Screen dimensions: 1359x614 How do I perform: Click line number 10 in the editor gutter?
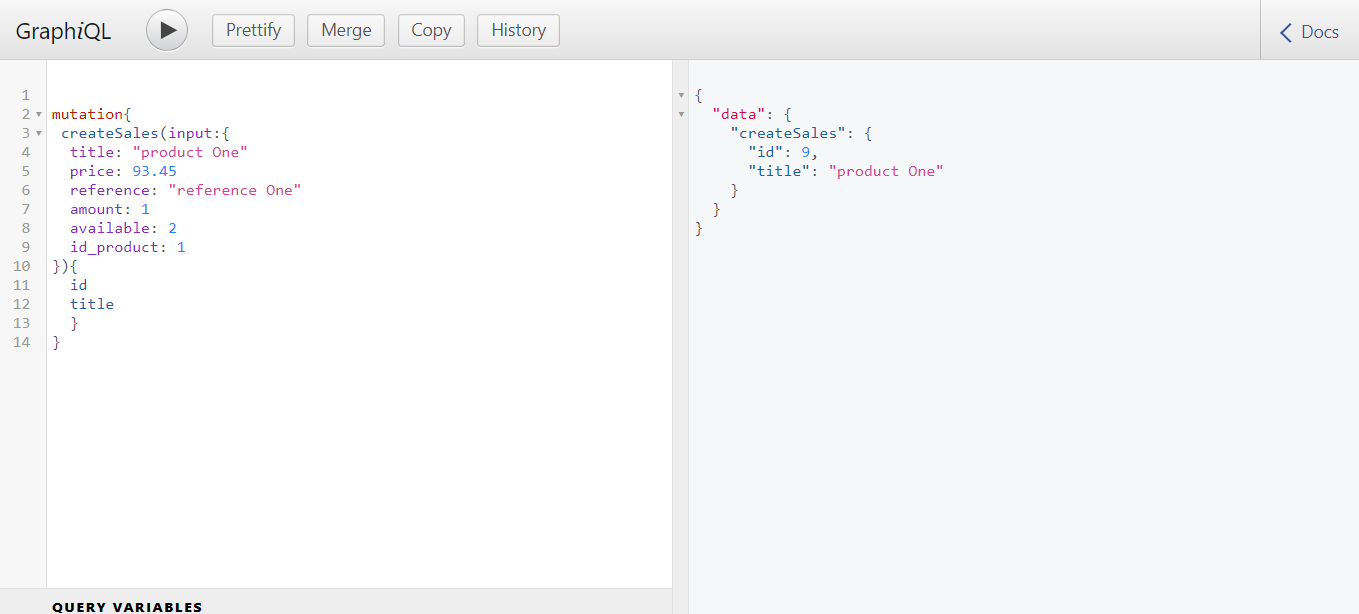point(23,266)
